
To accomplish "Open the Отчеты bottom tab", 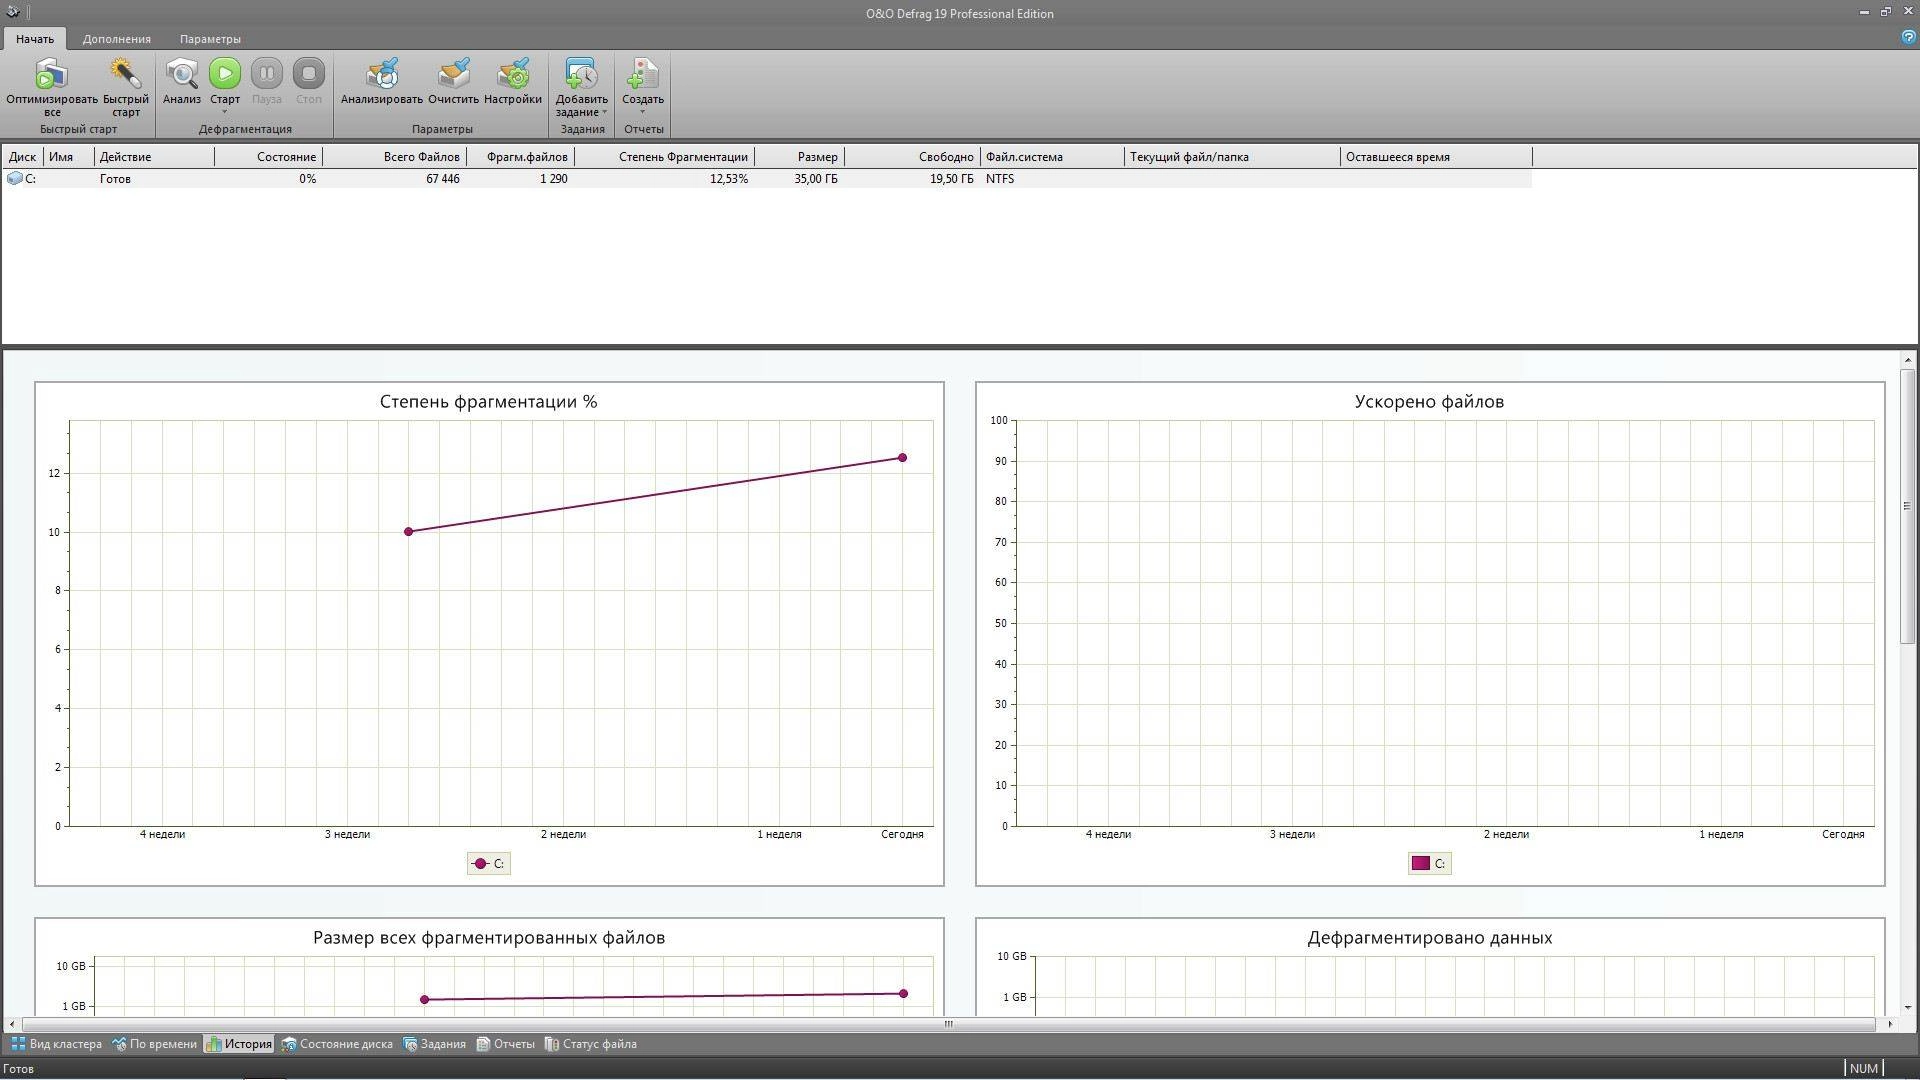I will pos(505,1044).
